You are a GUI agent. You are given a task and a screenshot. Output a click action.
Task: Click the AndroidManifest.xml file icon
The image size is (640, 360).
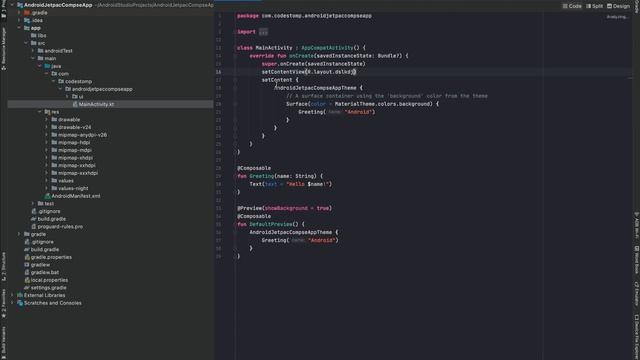(x=47, y=196)
